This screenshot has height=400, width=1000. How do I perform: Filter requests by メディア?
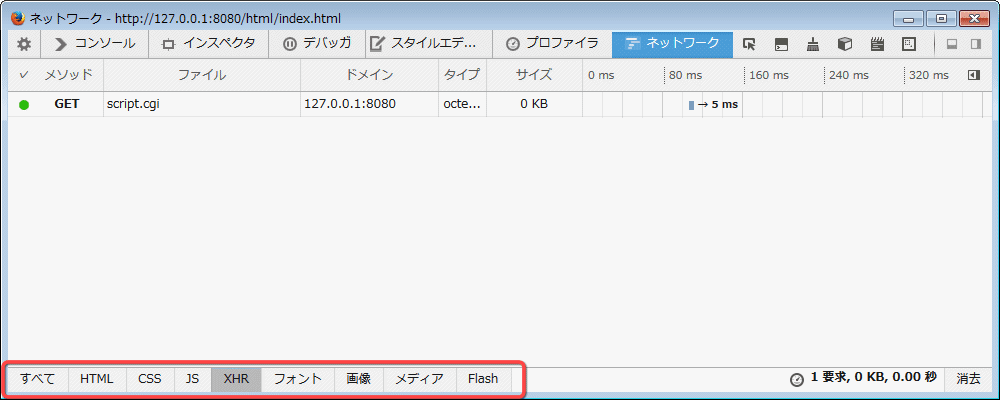pyautogui.click(x=420, y=379)
